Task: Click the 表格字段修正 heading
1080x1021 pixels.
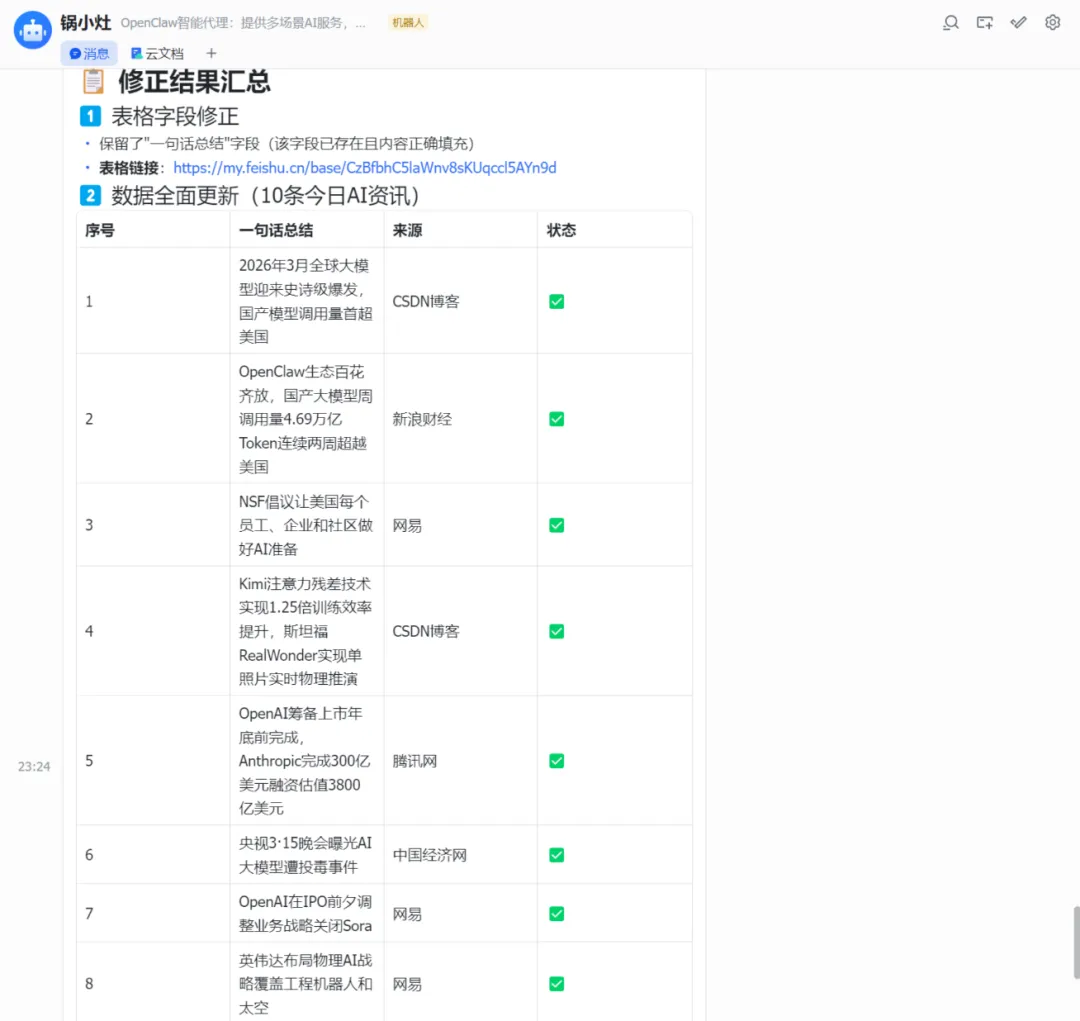Action: click(176, 116)
